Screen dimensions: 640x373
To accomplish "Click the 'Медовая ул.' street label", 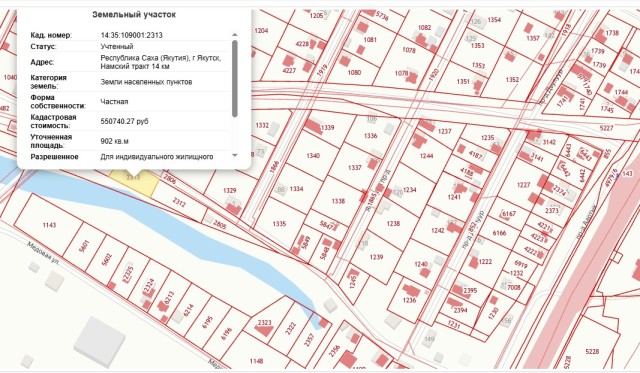I will pyautogui.click(x=44, y=253).
